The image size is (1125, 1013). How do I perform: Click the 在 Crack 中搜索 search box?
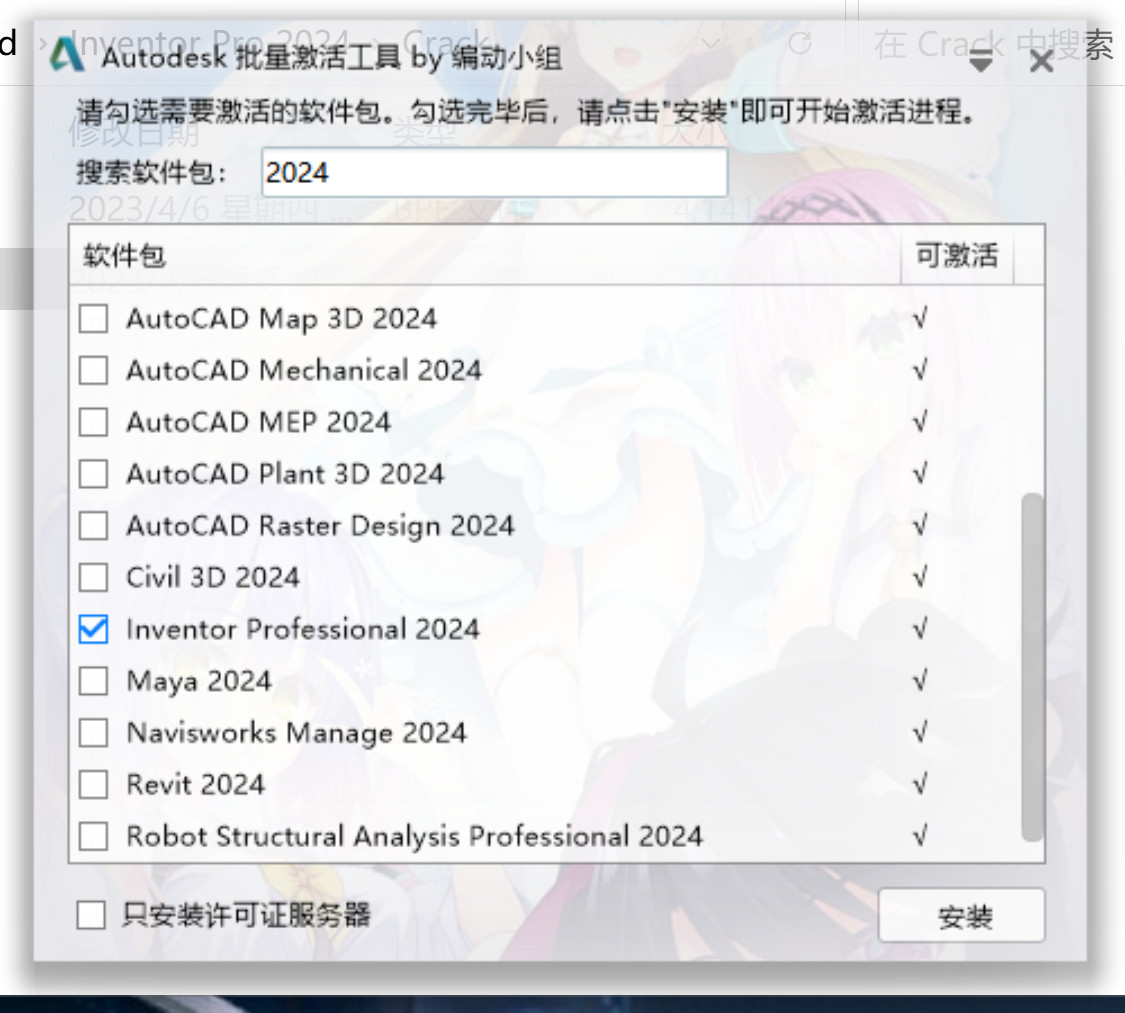990,43
